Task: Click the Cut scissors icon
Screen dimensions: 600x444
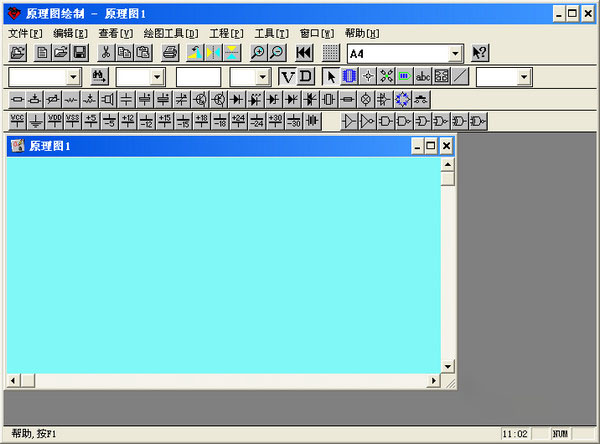Action: click(x=105, y=53)
